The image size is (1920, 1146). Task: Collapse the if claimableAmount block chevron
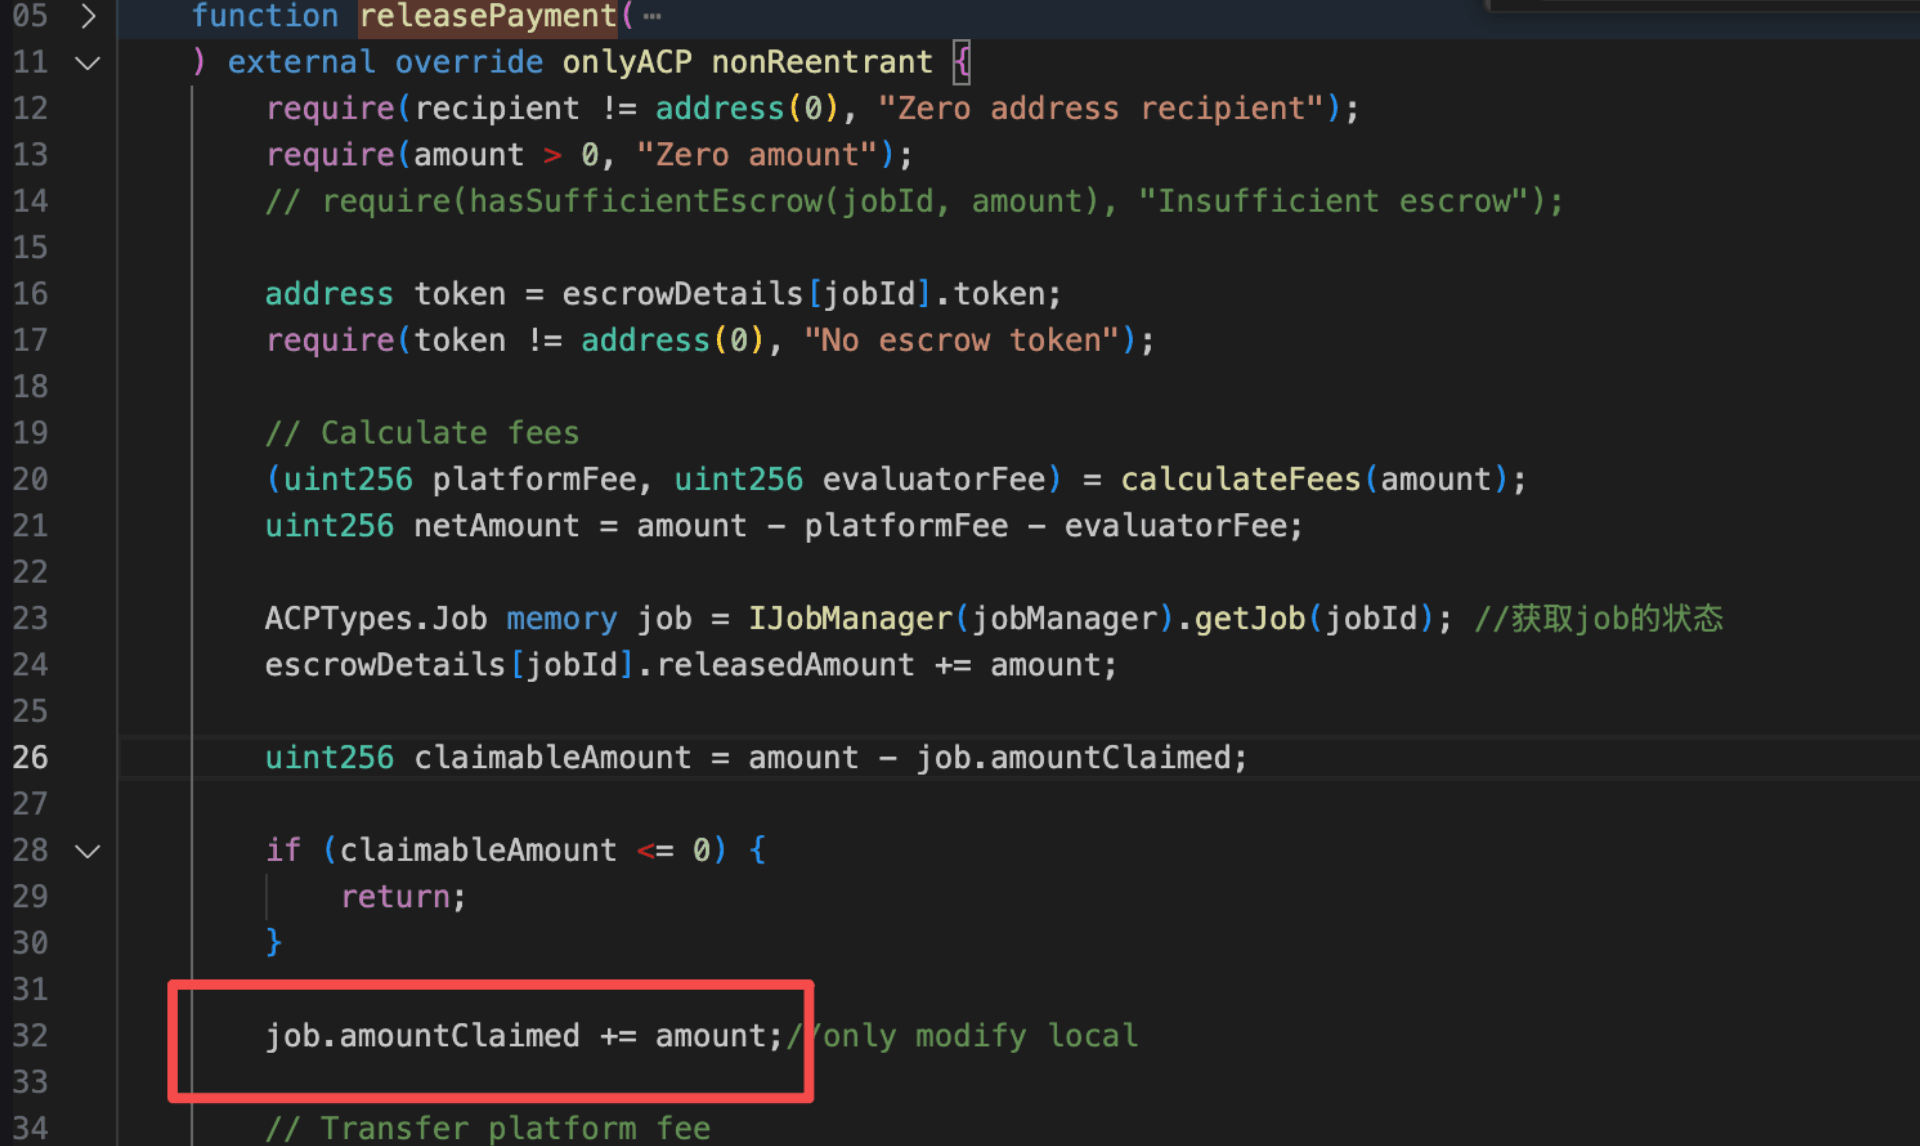click(x=88, y=851)
